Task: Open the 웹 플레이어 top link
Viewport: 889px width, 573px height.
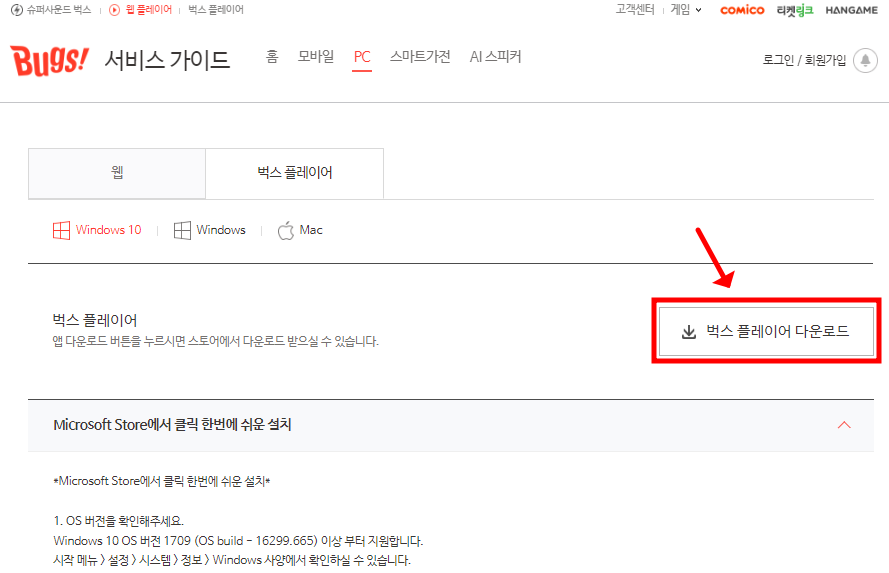Action: pyautogui.click(x=149, y=10)
